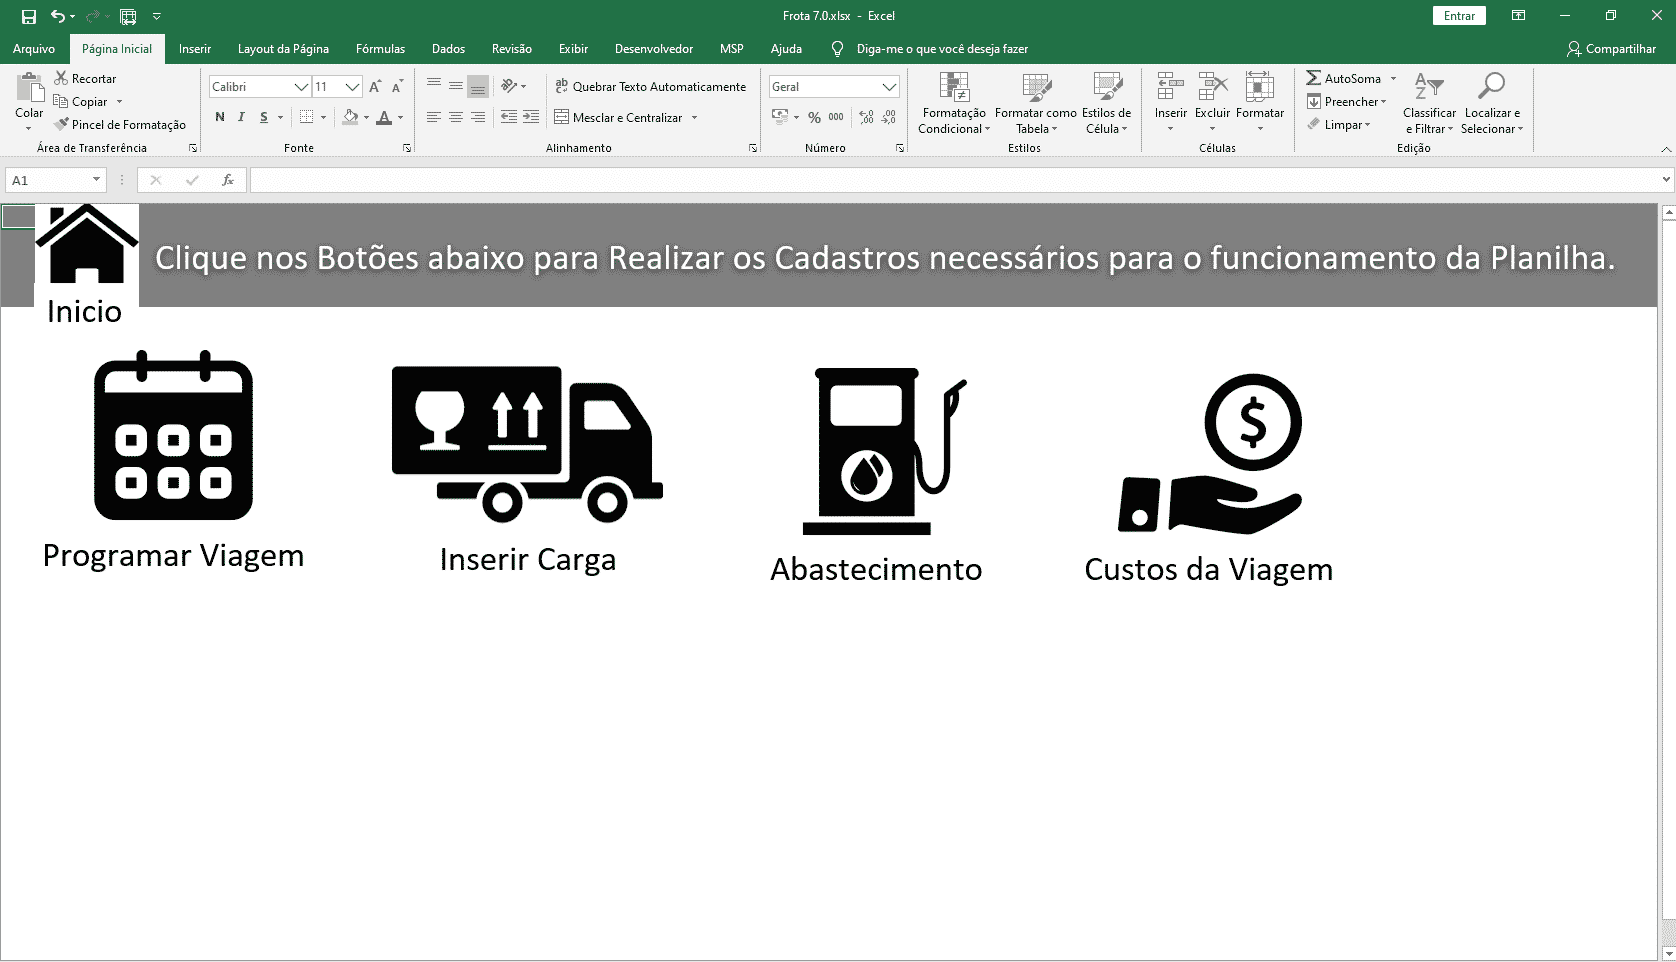Open the Abastecimento fuel pump icon
Image resolution: width=1676 pixels, height=962 pixels.
pos(885,451)
